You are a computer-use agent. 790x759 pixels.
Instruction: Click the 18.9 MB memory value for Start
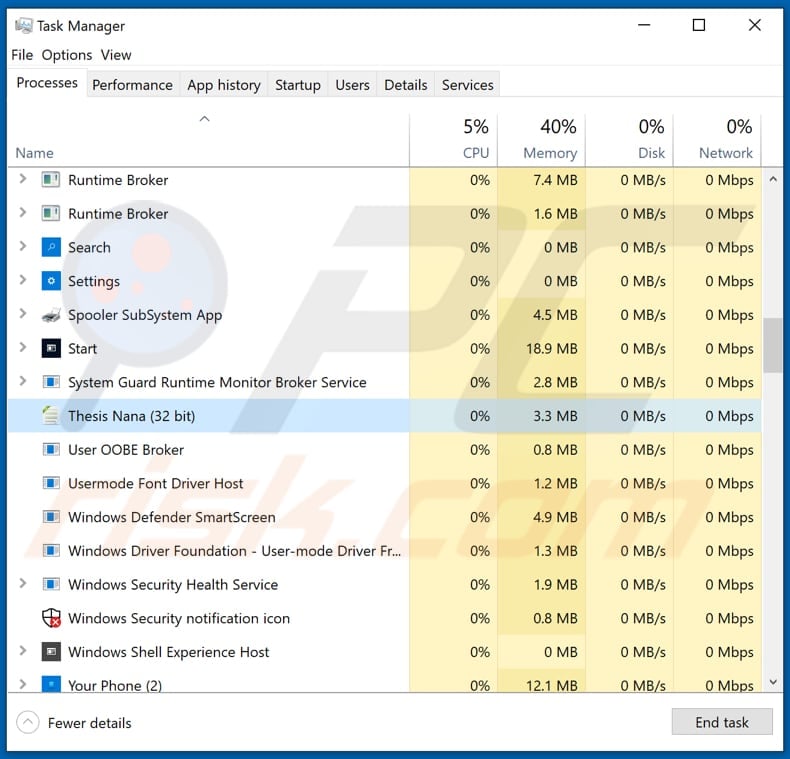coord(552,349)
